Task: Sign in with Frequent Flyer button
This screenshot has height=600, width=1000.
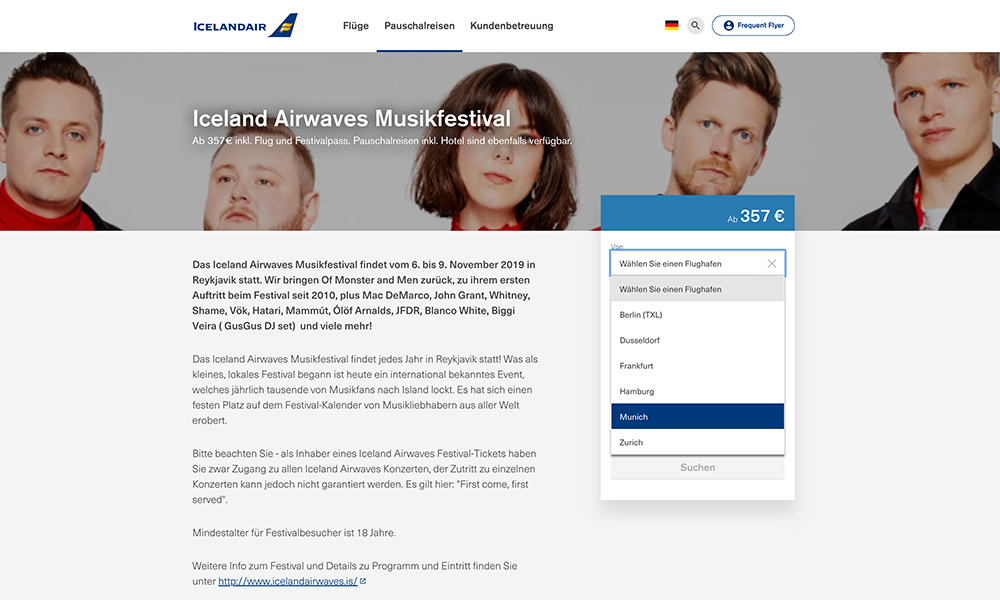Action: coord(753,26)
